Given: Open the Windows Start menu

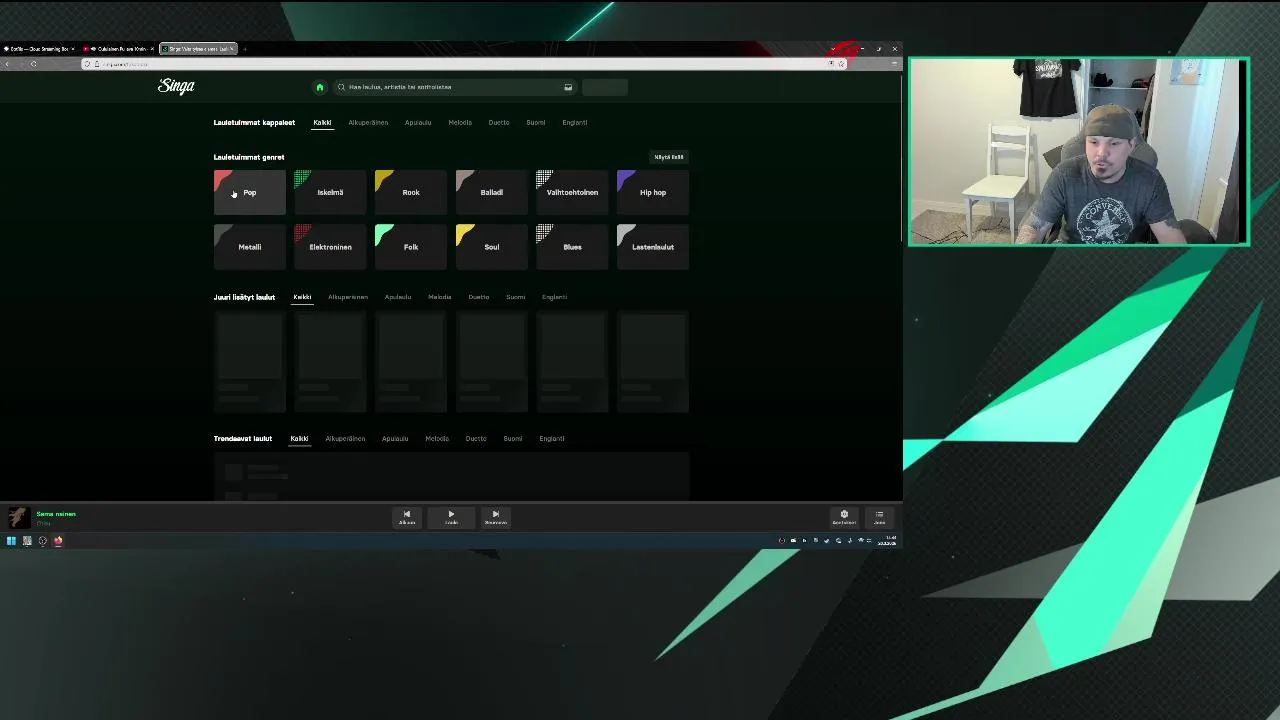Looking at the screenshot, I should coord(11,541).
